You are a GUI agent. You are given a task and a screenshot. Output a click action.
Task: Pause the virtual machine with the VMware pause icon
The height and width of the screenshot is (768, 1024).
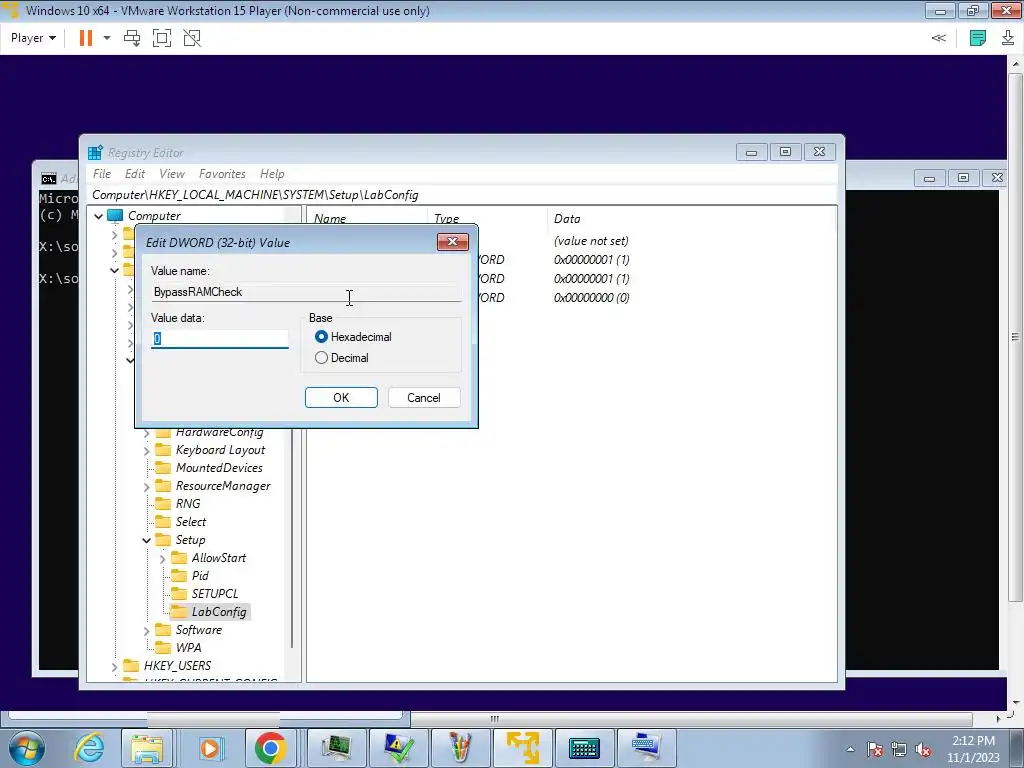[86, 38]
